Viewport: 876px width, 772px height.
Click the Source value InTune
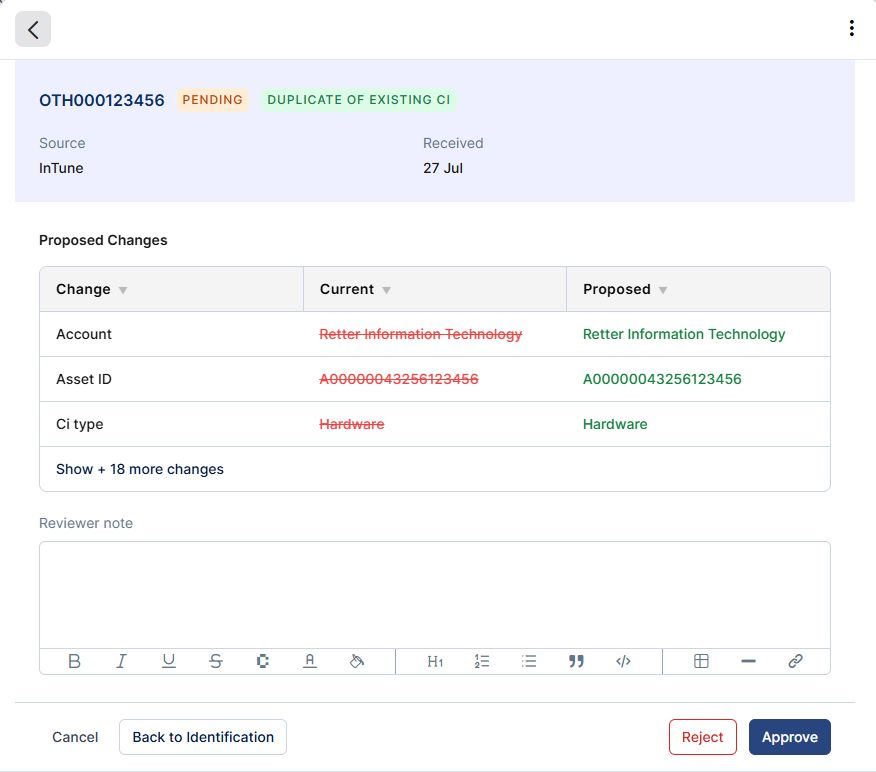coord(61,168)
